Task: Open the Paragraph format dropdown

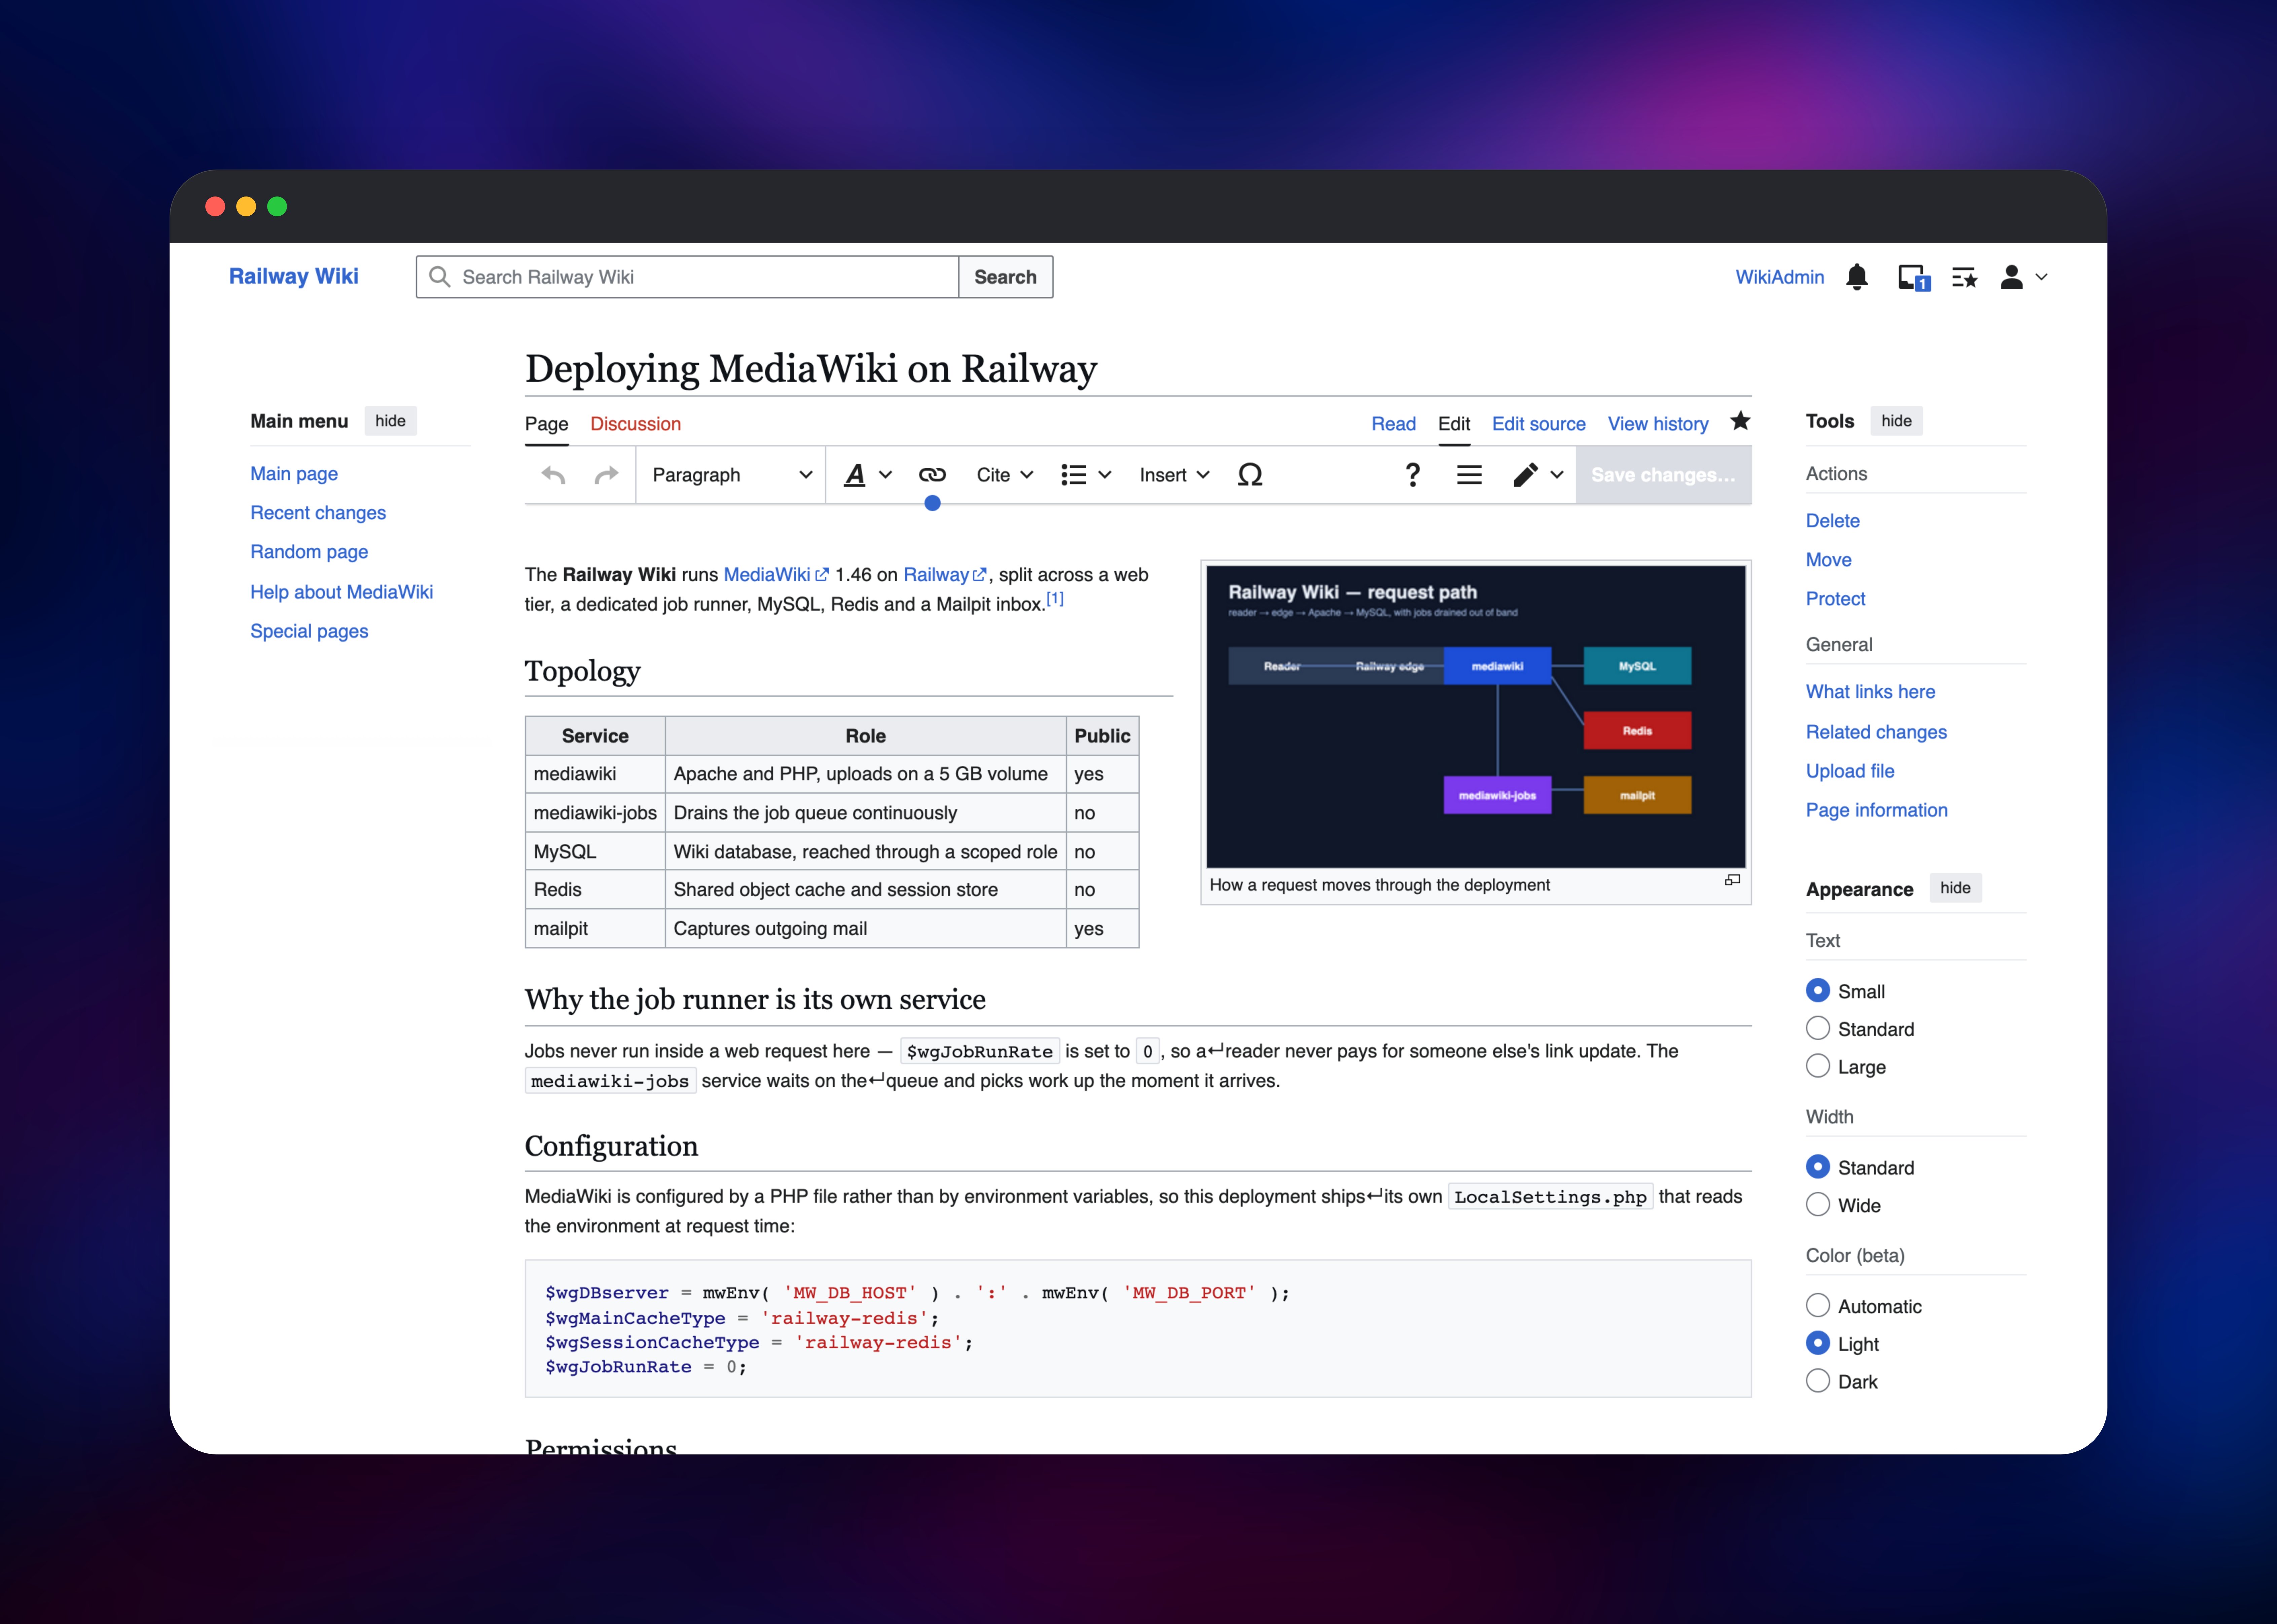Action: (x=731, y=475)
